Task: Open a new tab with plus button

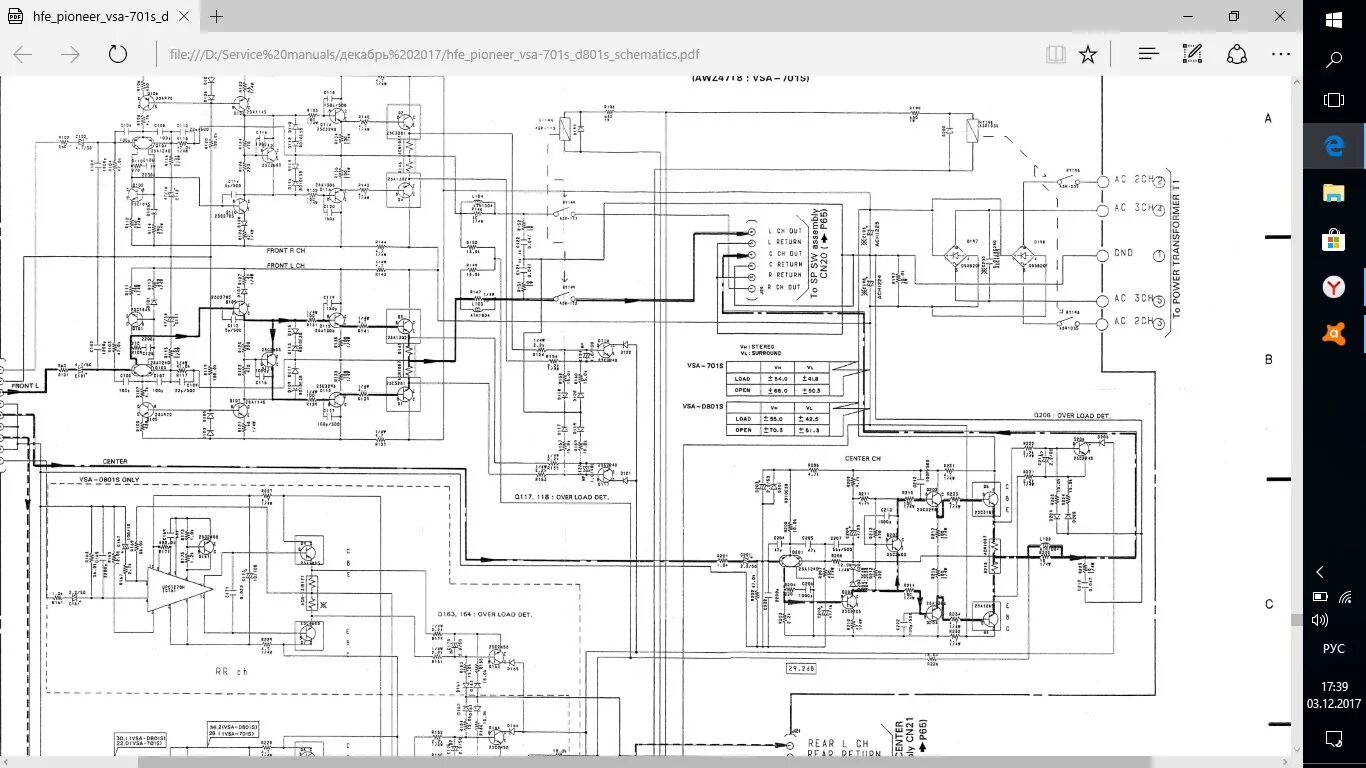Action: point(217,16)
